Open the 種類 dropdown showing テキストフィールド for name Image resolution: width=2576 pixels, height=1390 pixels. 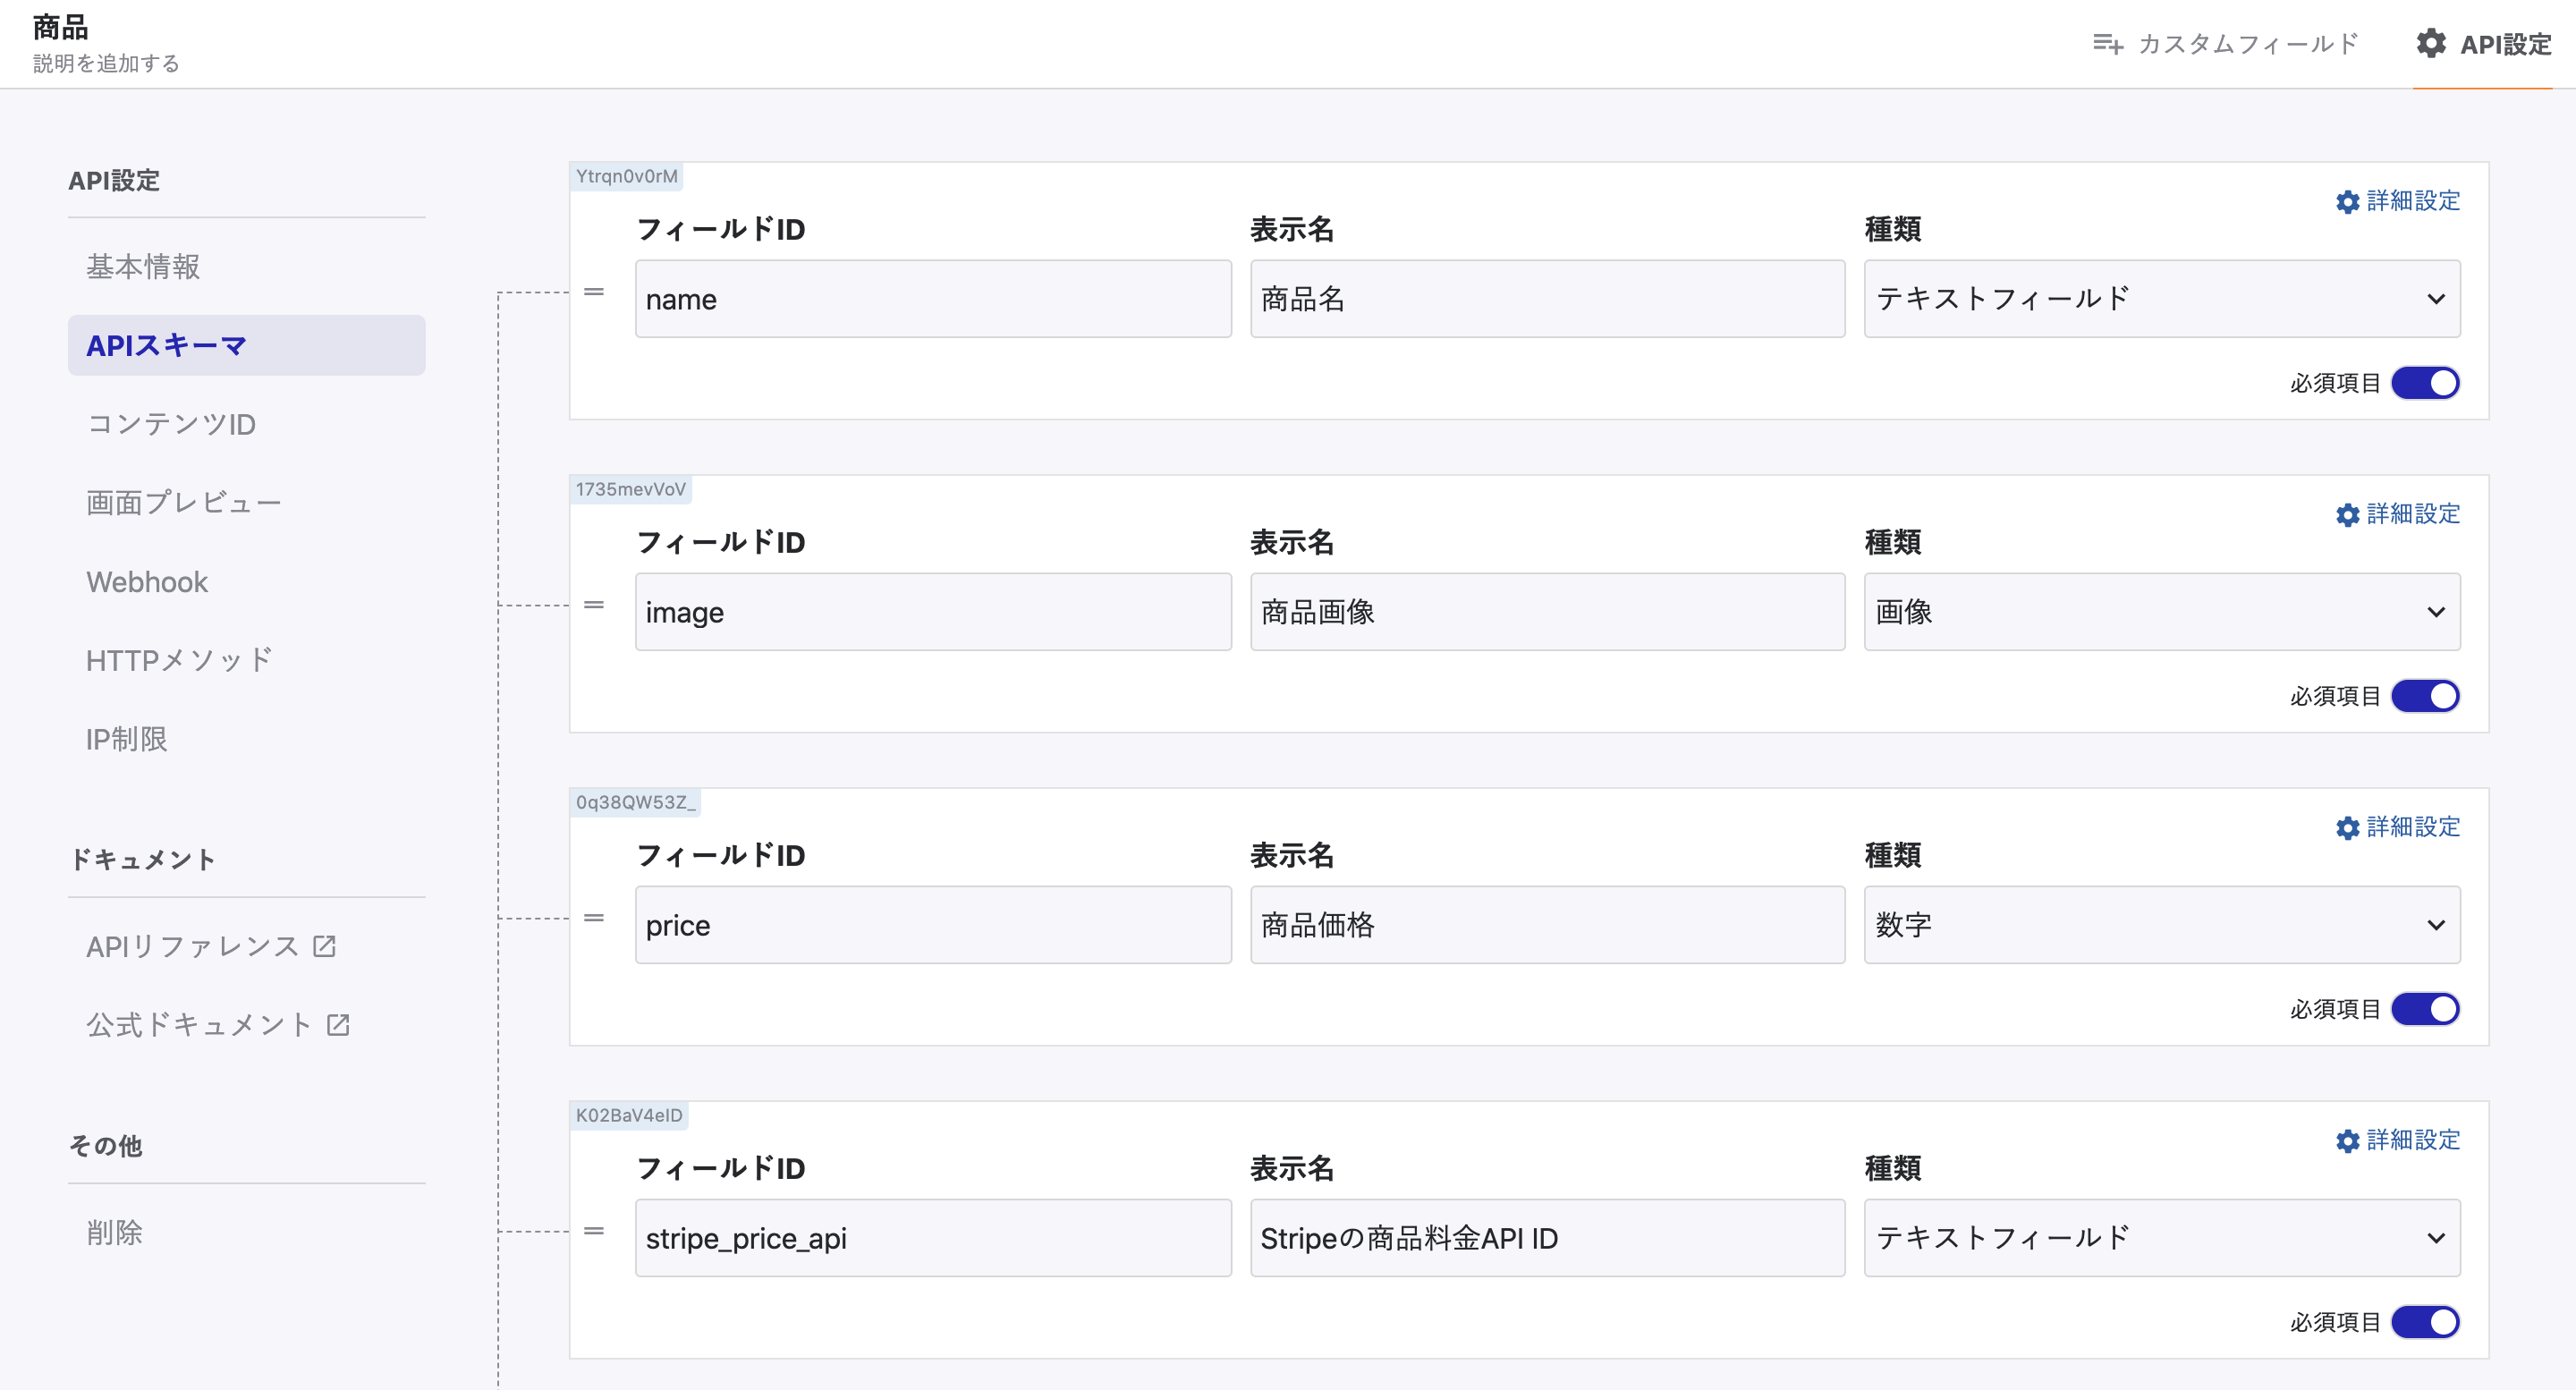(x=2161, y=299)
